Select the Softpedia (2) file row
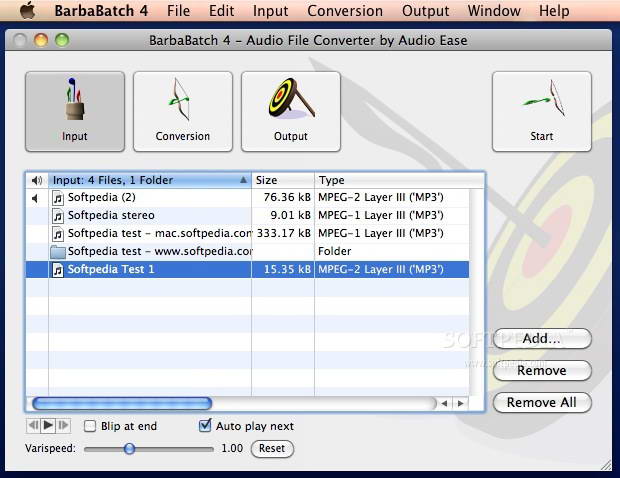Image resolution: width=620 pixels, height=478 pixels. pos(248,197)
